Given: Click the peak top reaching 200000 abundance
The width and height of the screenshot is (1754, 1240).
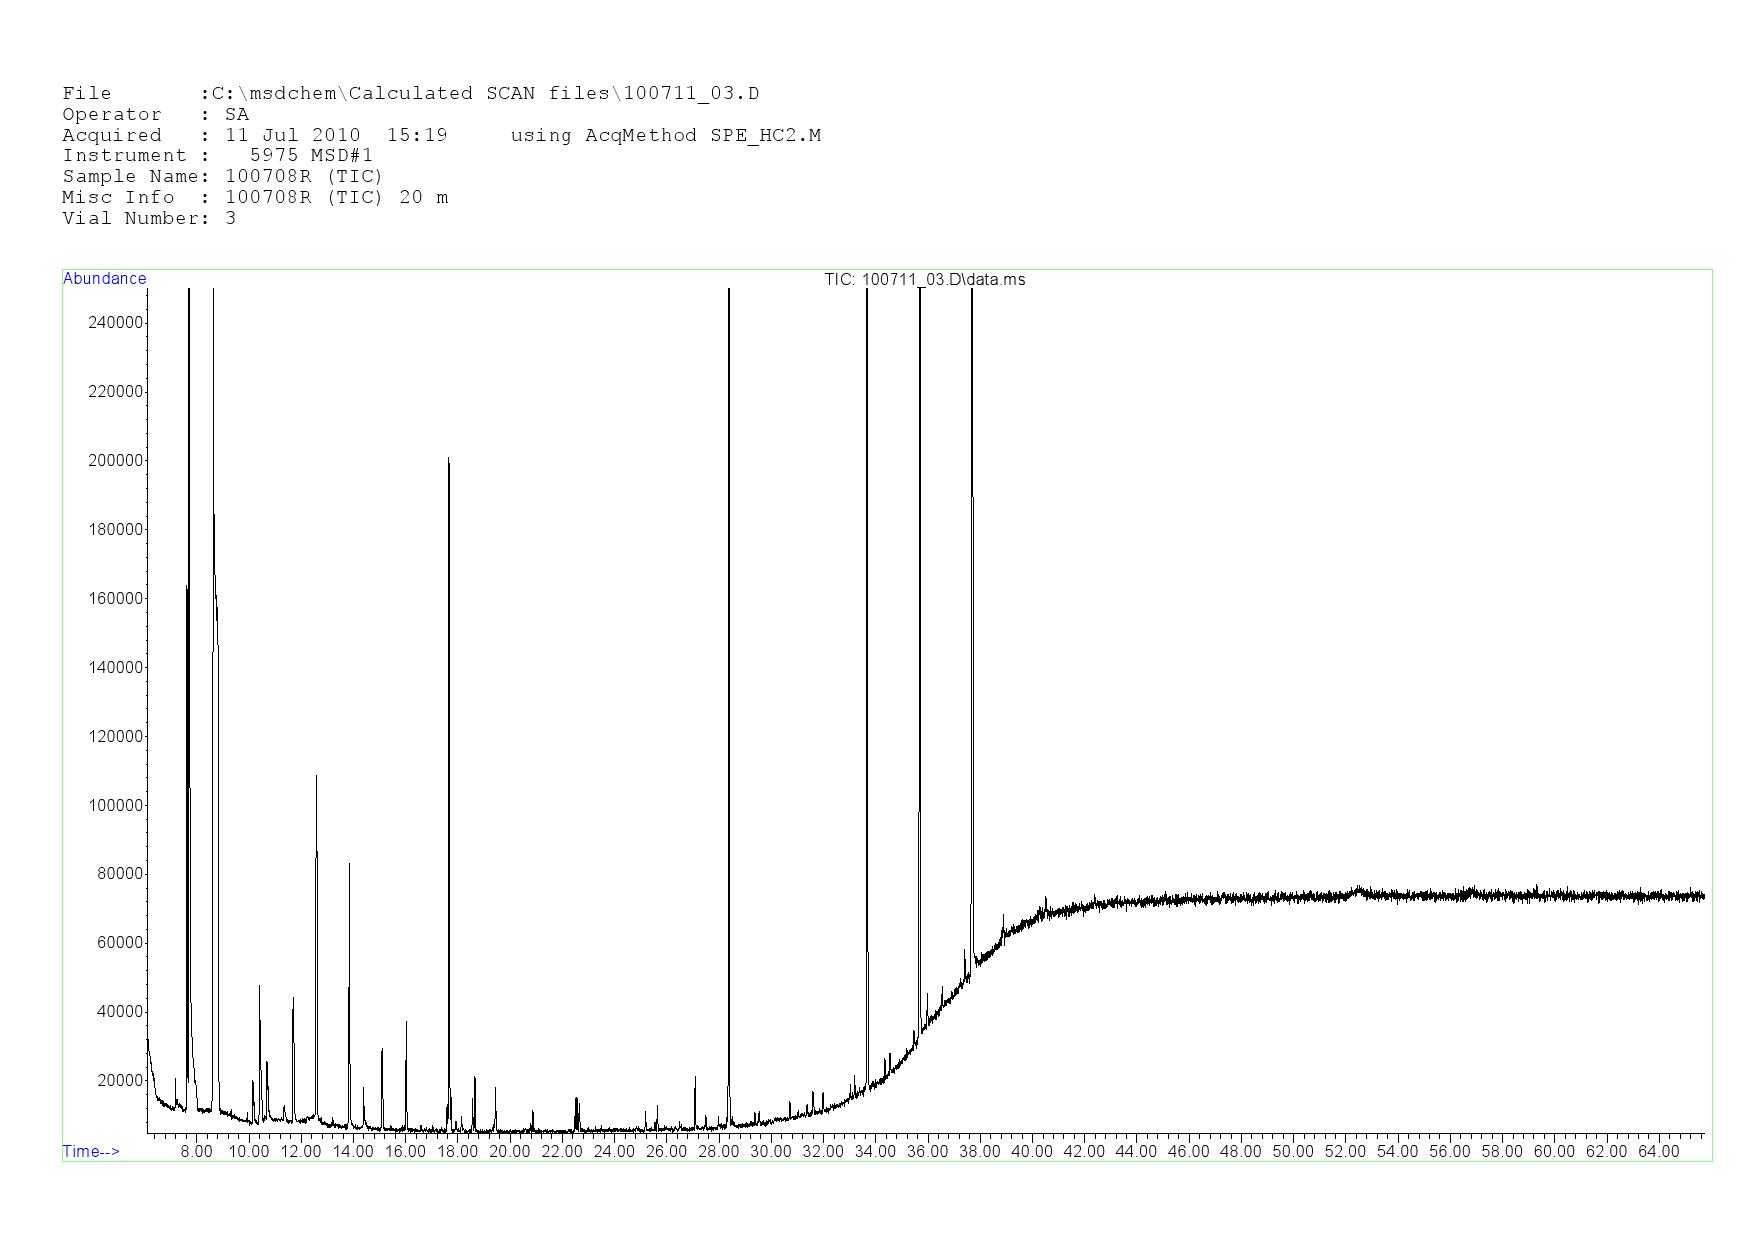Looking at the screenshot, I should [449, 461].
